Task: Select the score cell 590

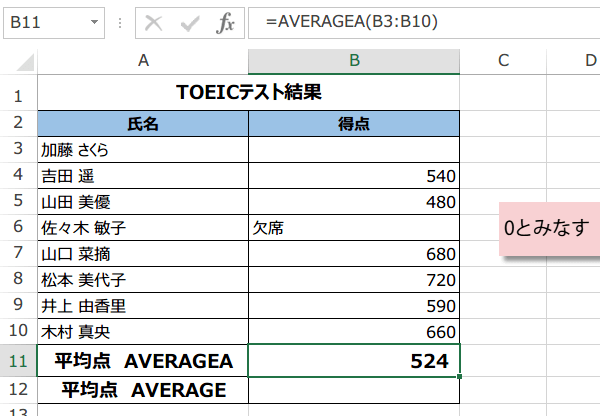Action: (x=354, y=306)
